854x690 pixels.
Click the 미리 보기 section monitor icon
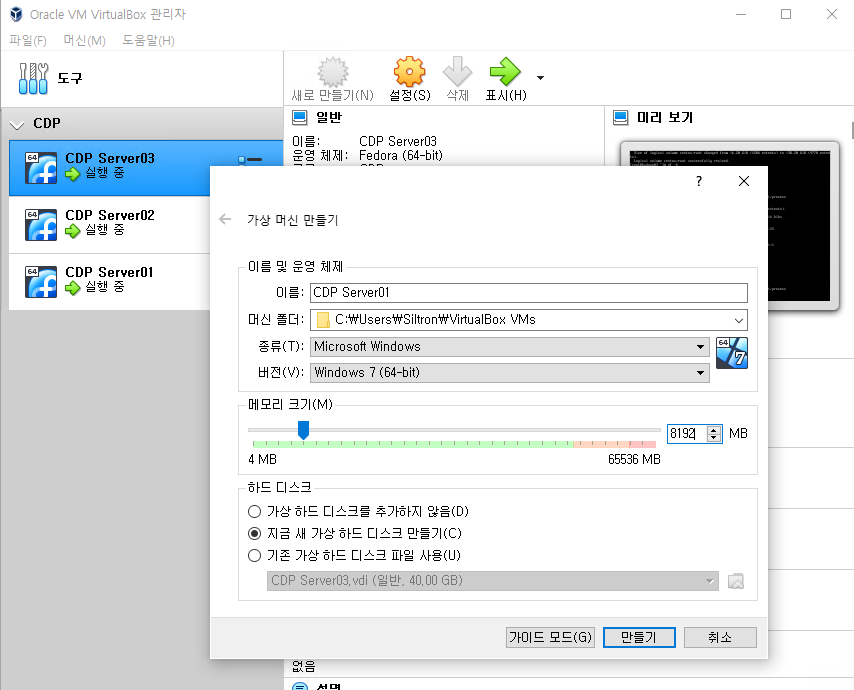(x=620, y=117)
